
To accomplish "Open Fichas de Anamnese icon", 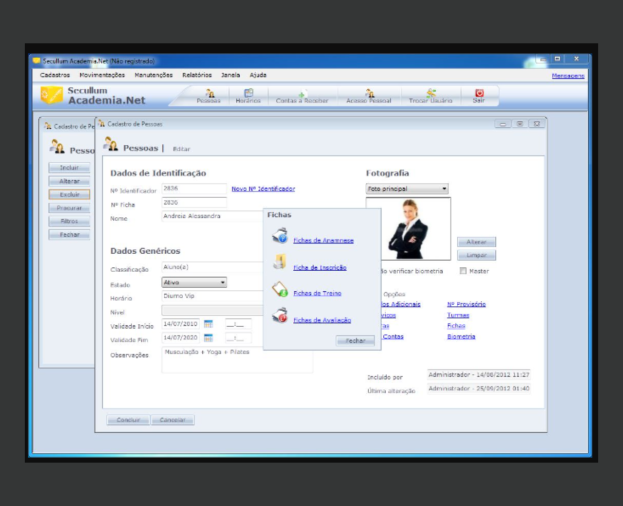I will pos(280,236).
